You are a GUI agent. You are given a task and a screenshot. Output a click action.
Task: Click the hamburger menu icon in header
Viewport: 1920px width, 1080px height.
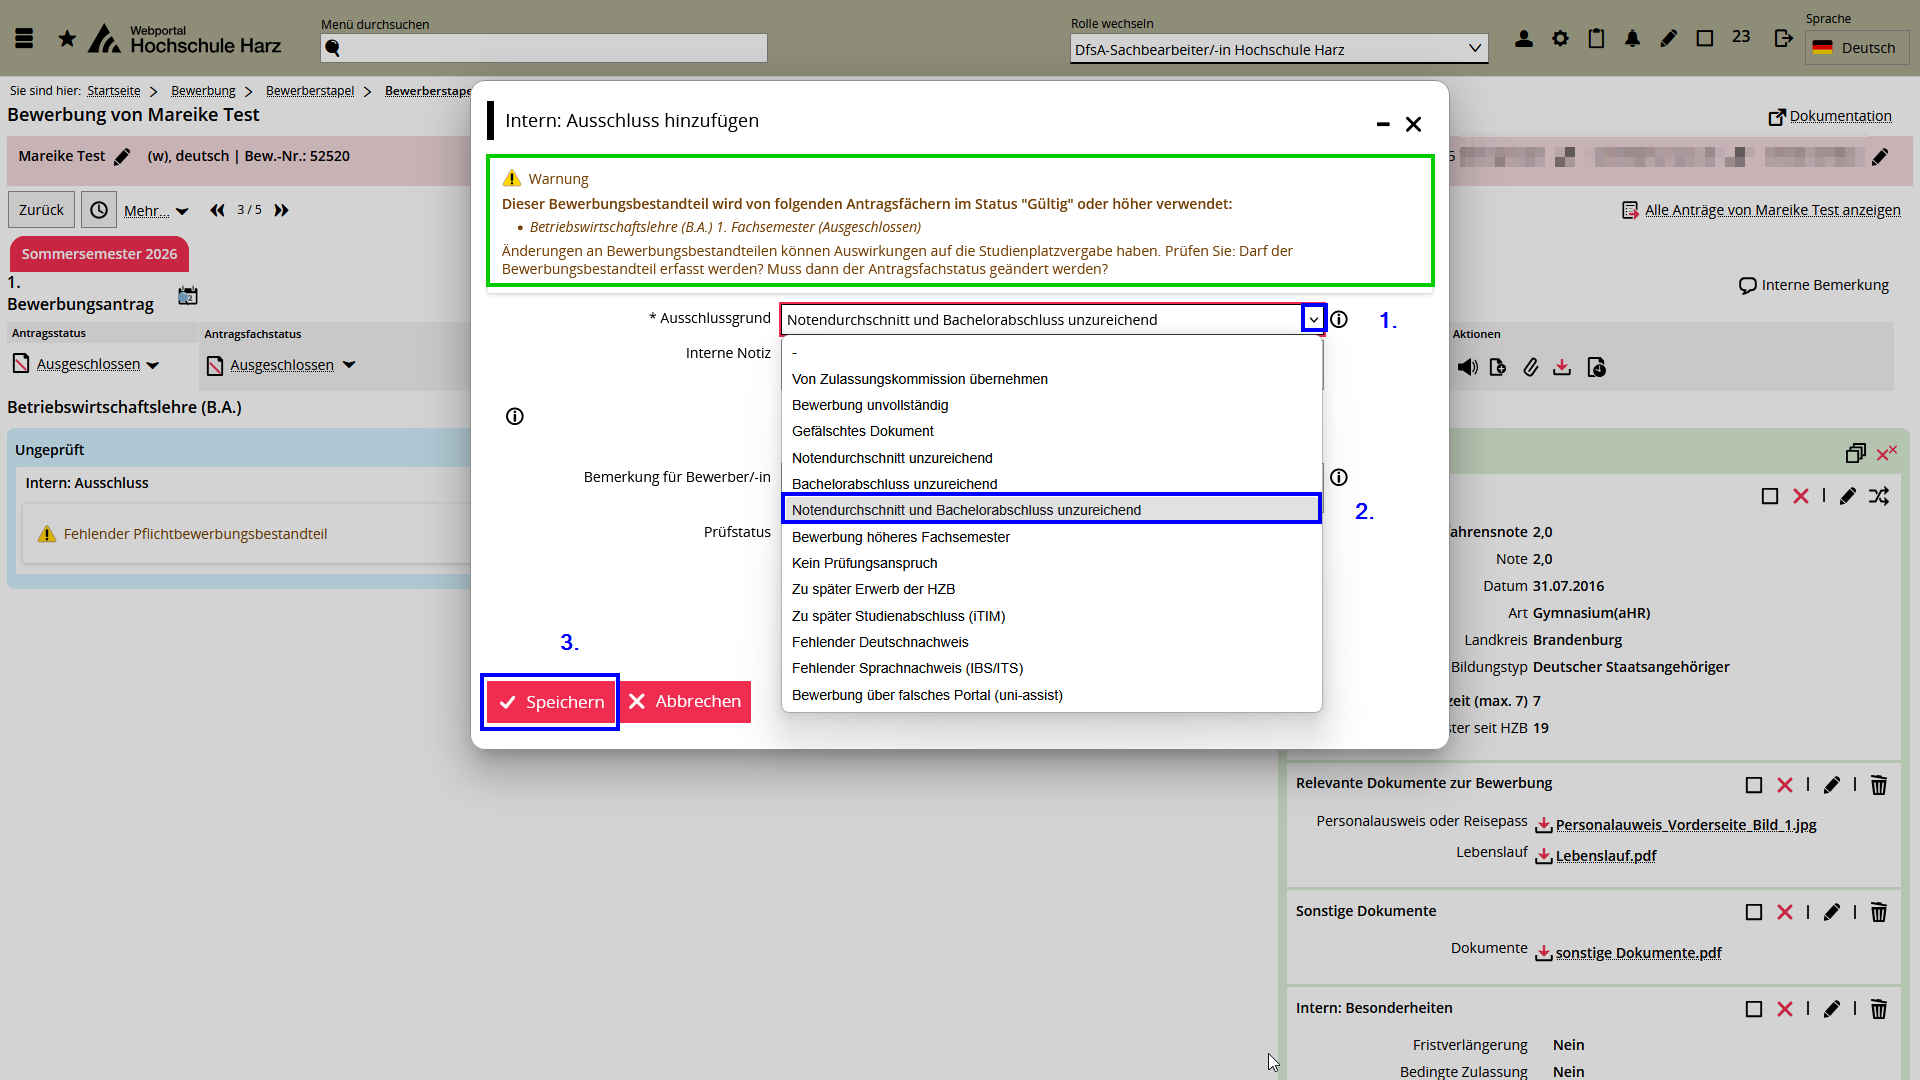(24, 39)
